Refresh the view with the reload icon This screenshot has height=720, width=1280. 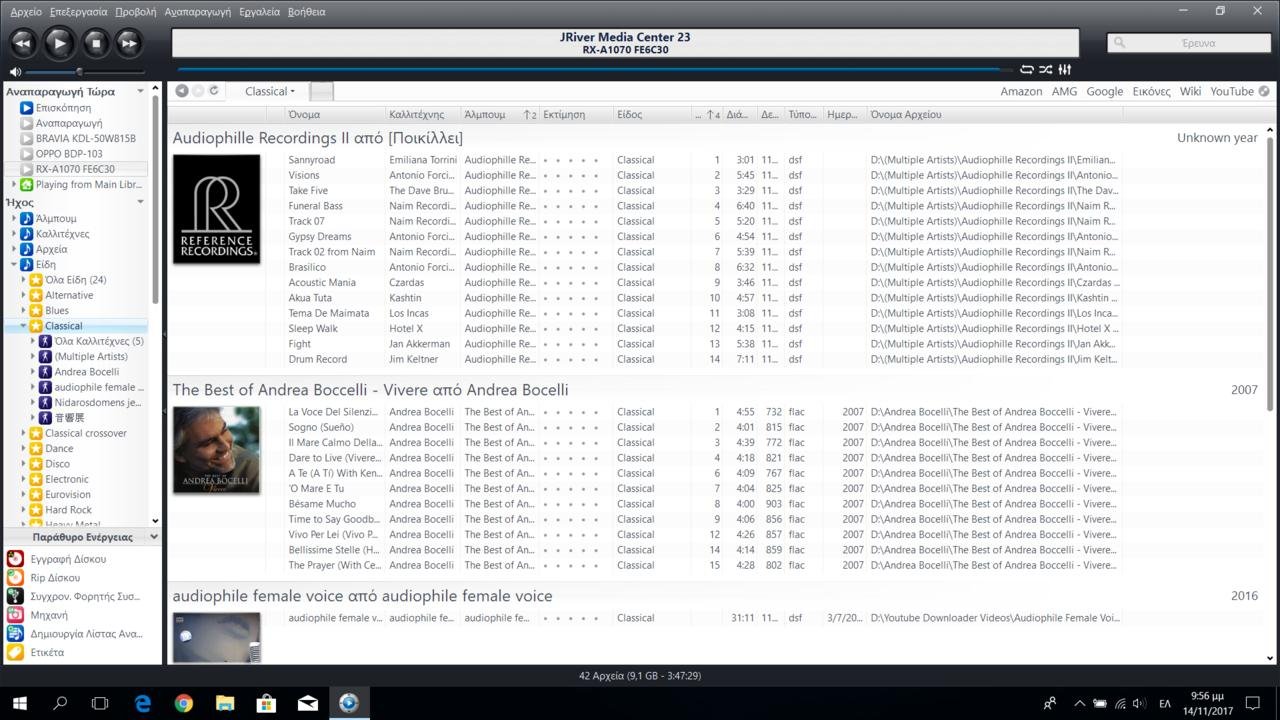click(214, 91)
